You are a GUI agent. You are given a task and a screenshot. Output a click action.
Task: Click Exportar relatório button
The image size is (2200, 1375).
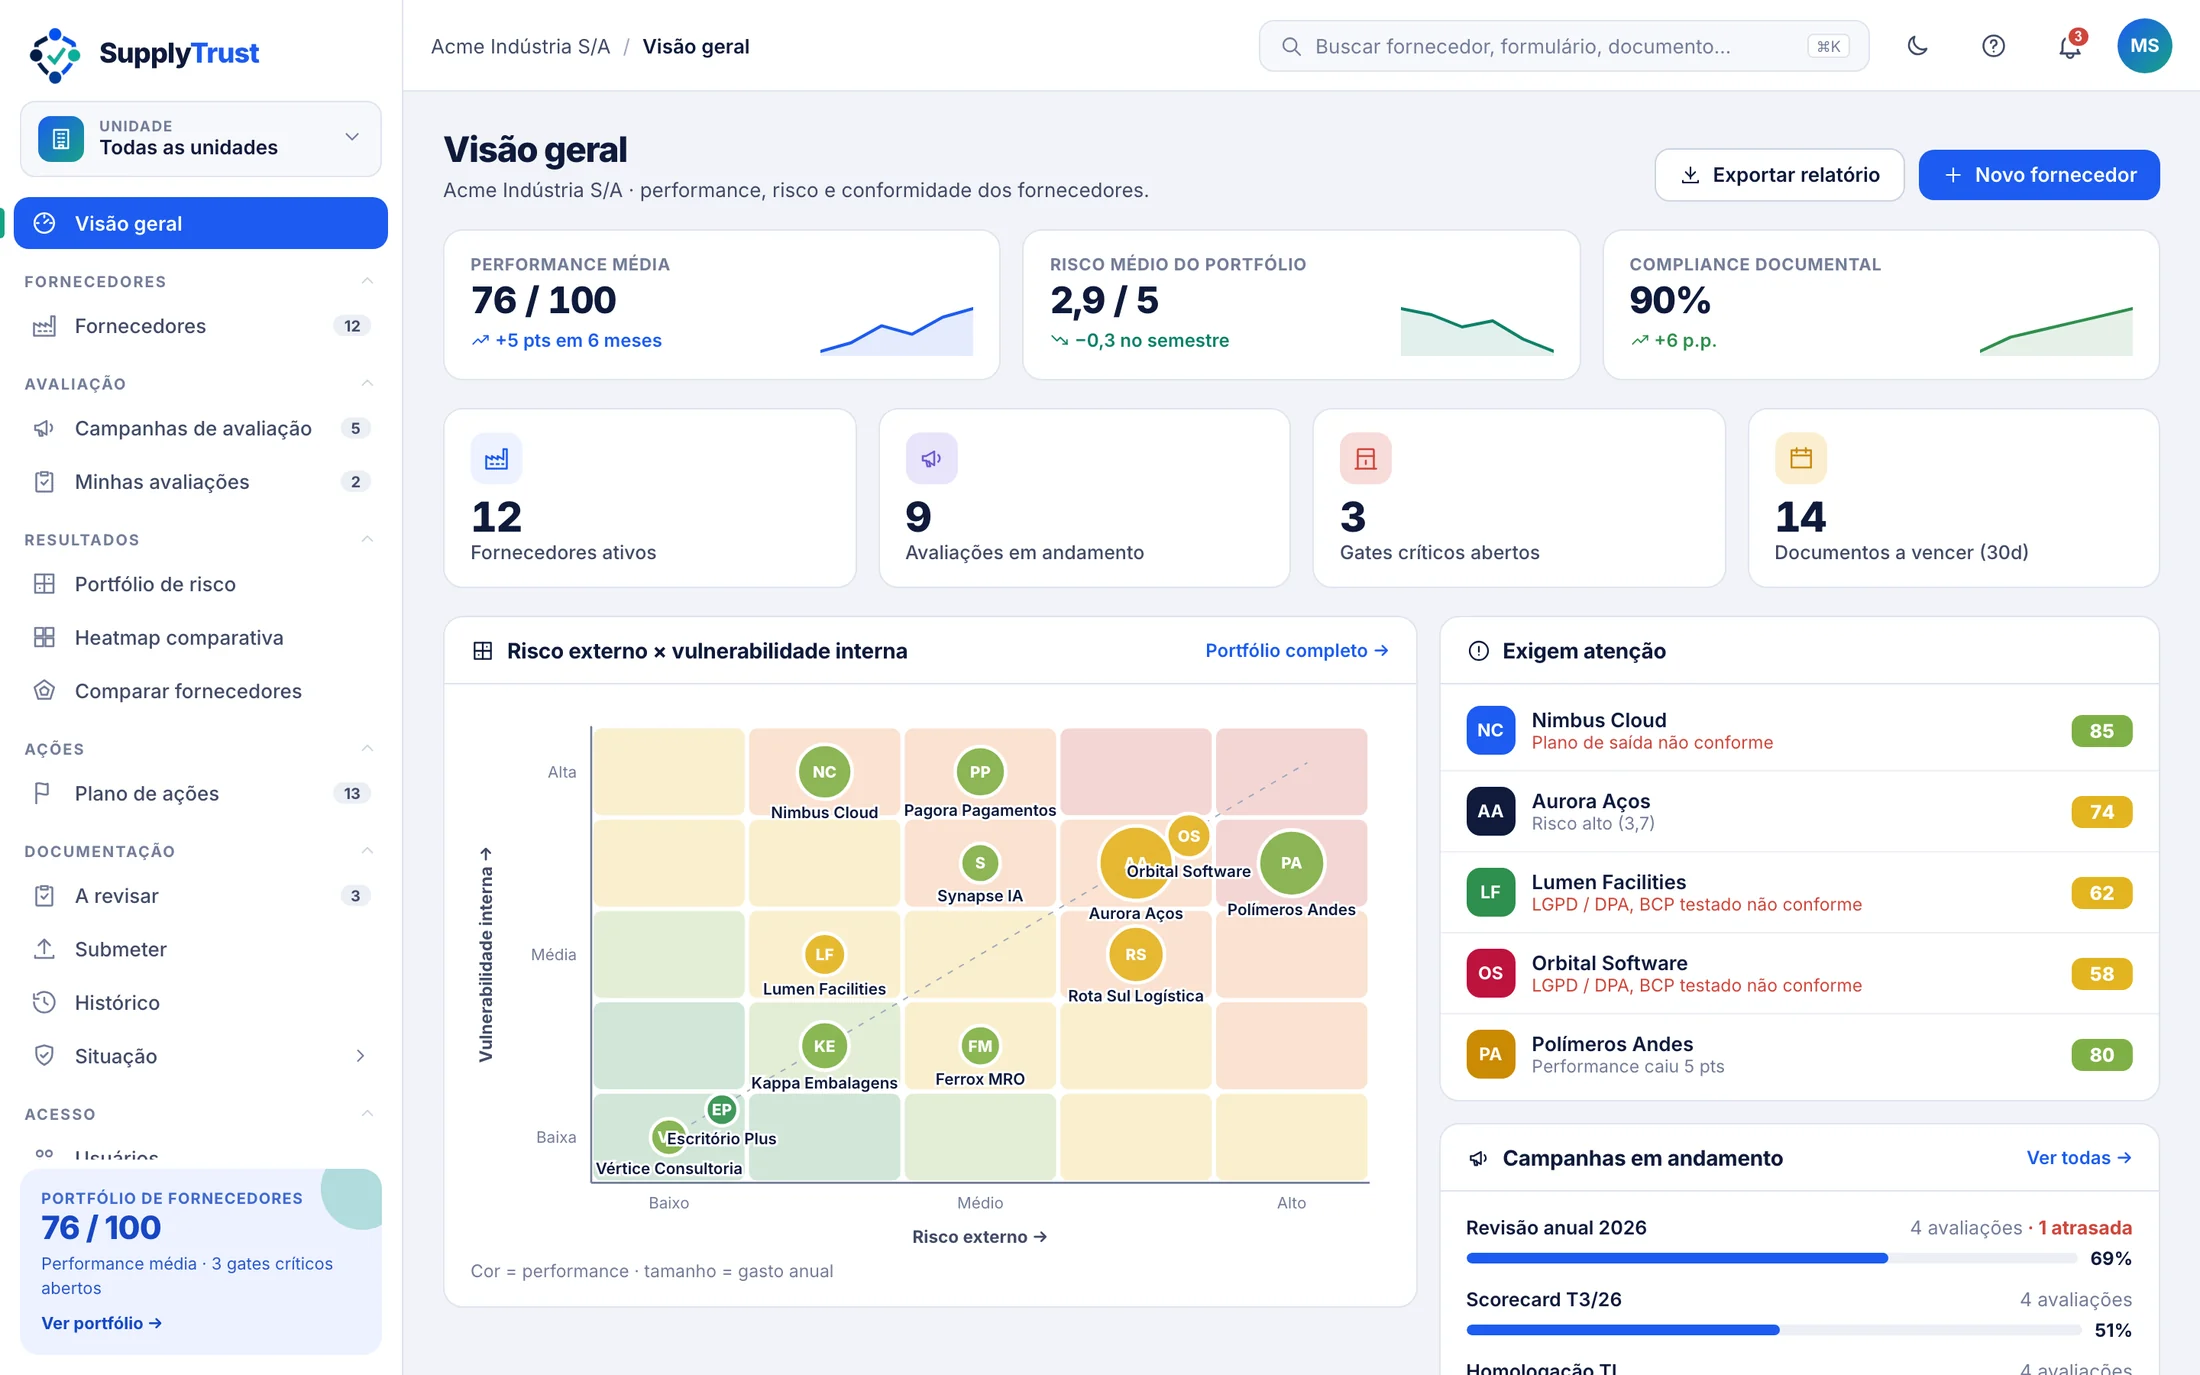[x=1779, y=175]
